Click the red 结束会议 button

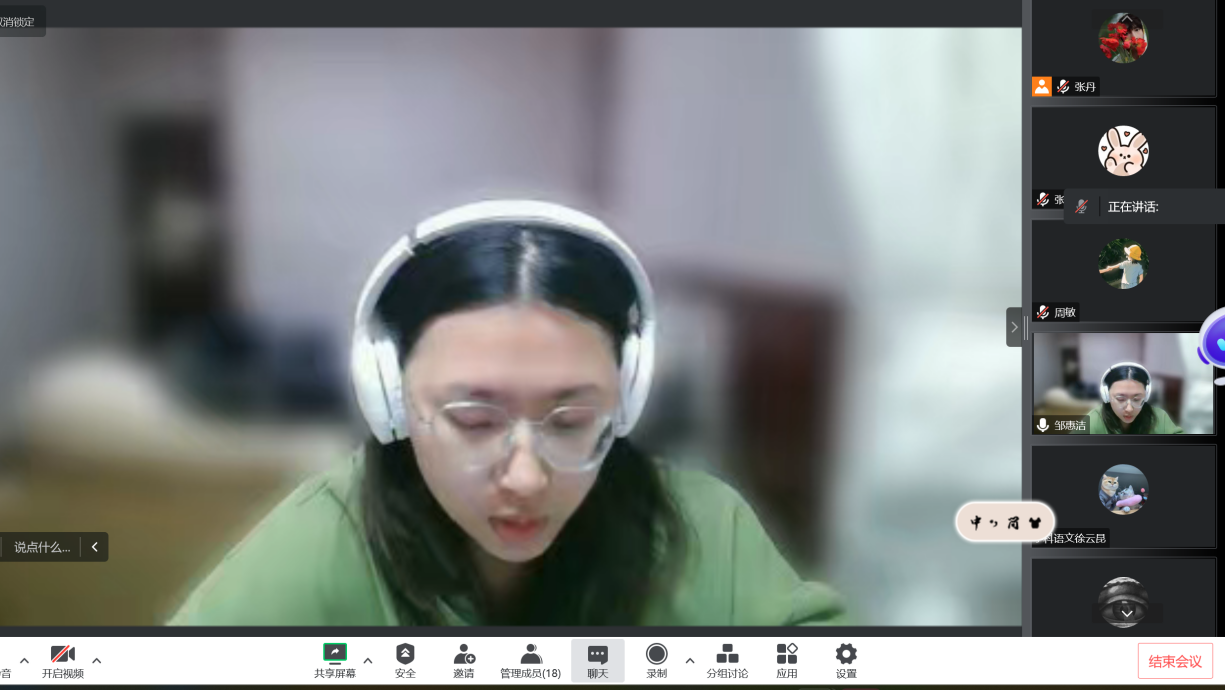click(x=1175, y=661)
